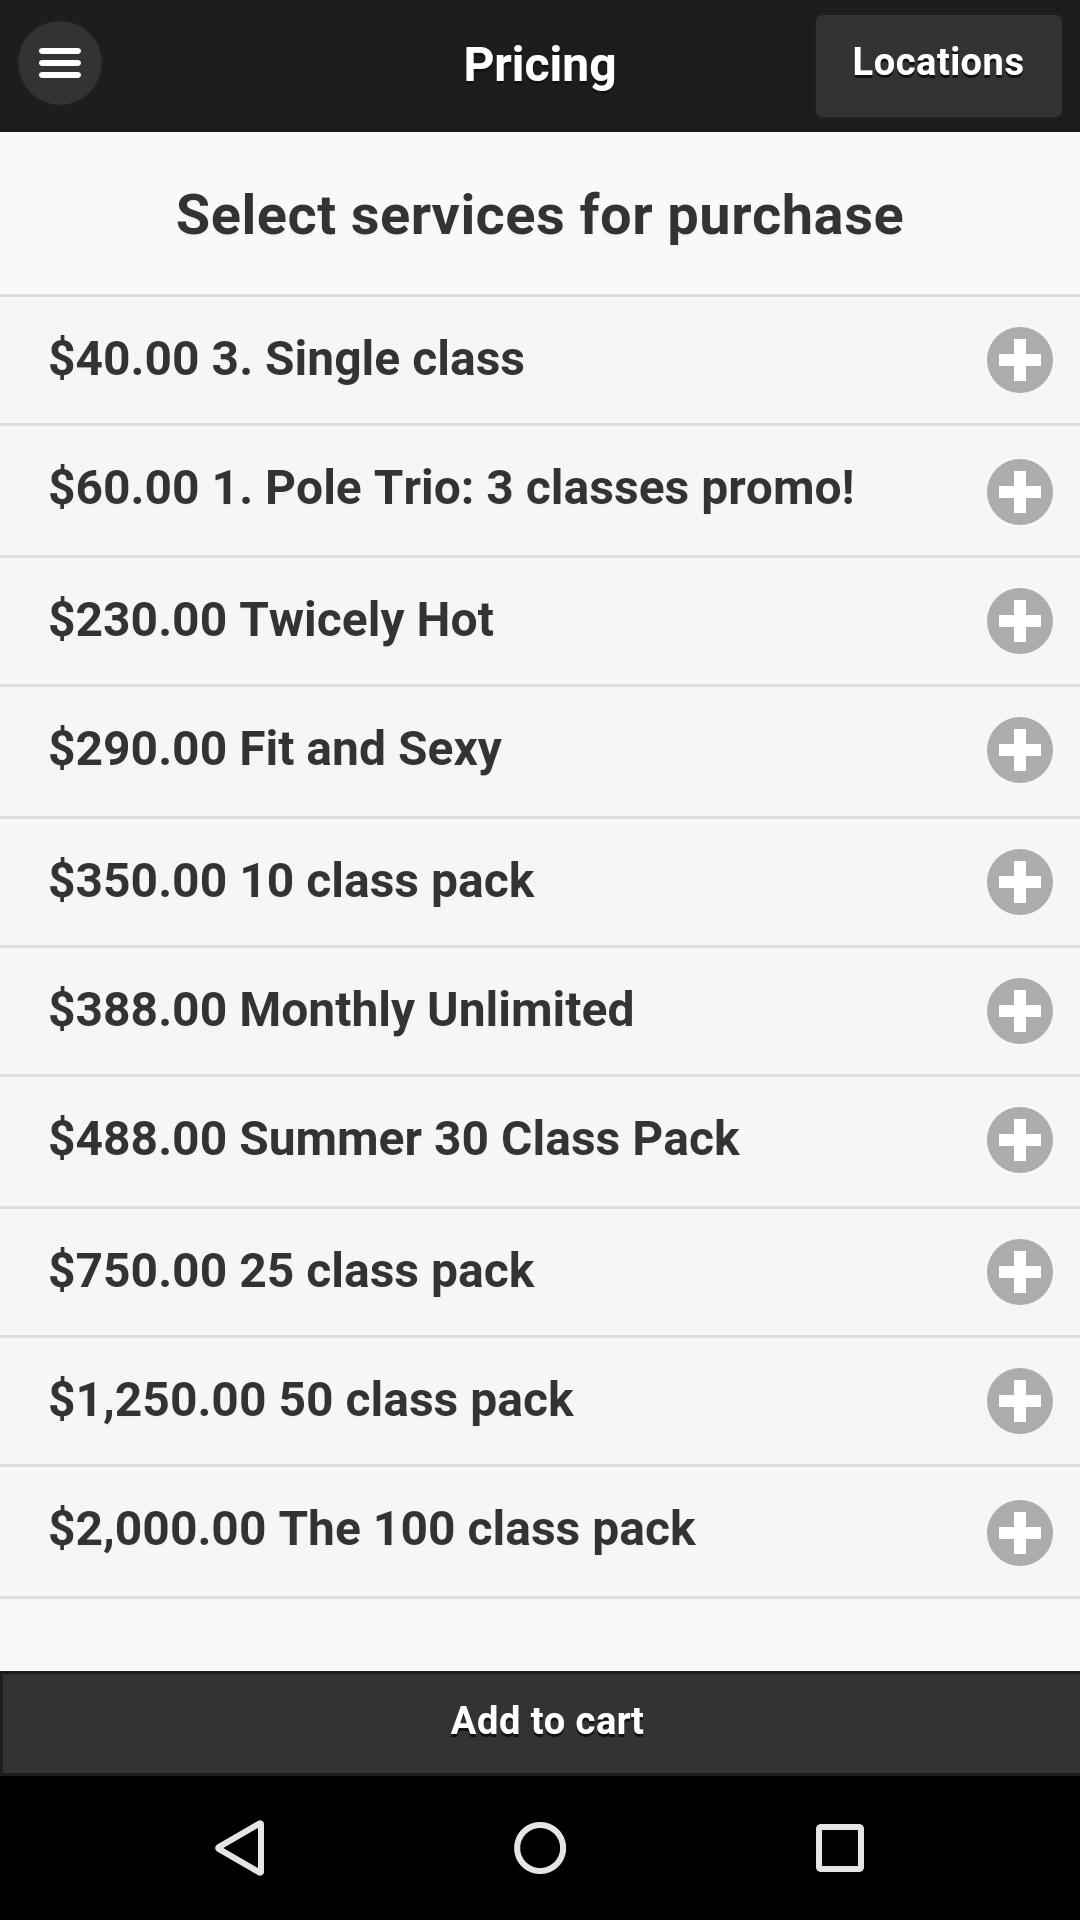Select the $40.00 Single class row text
This screenshot has width=1080, height=1920.
286,358
